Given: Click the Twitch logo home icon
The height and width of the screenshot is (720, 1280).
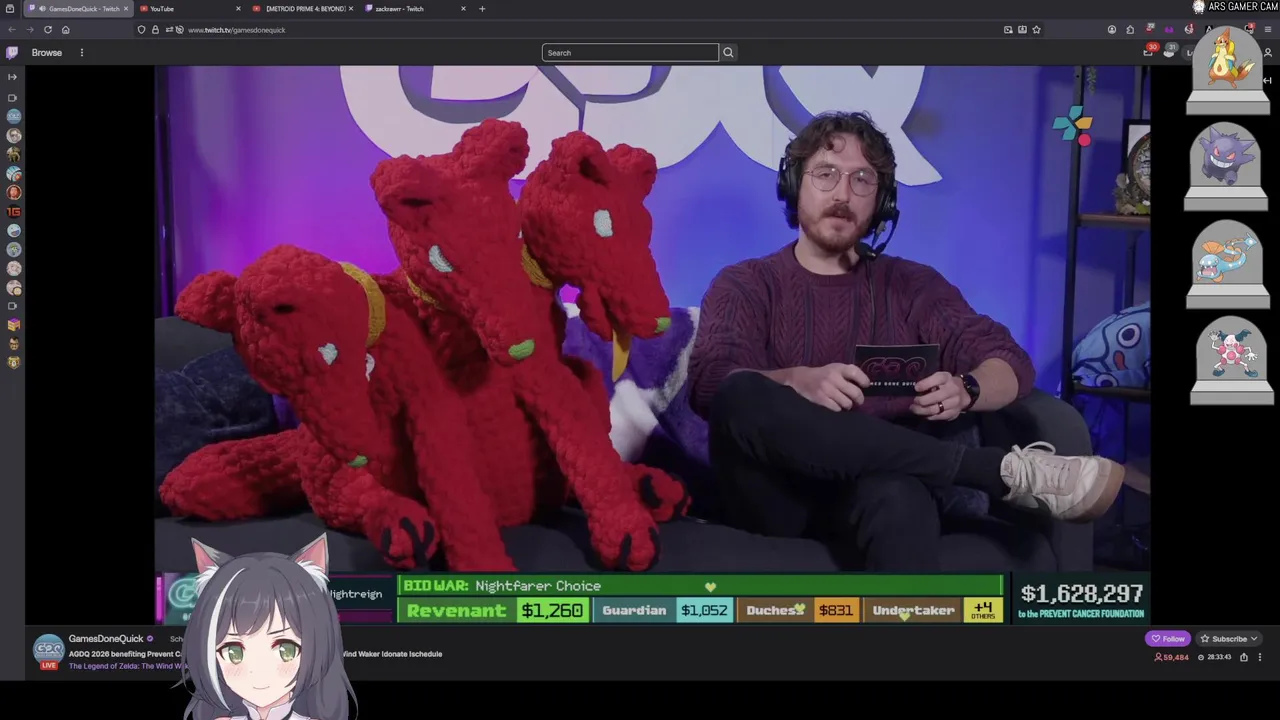Looking at the screenshot, I should [12, 53].
